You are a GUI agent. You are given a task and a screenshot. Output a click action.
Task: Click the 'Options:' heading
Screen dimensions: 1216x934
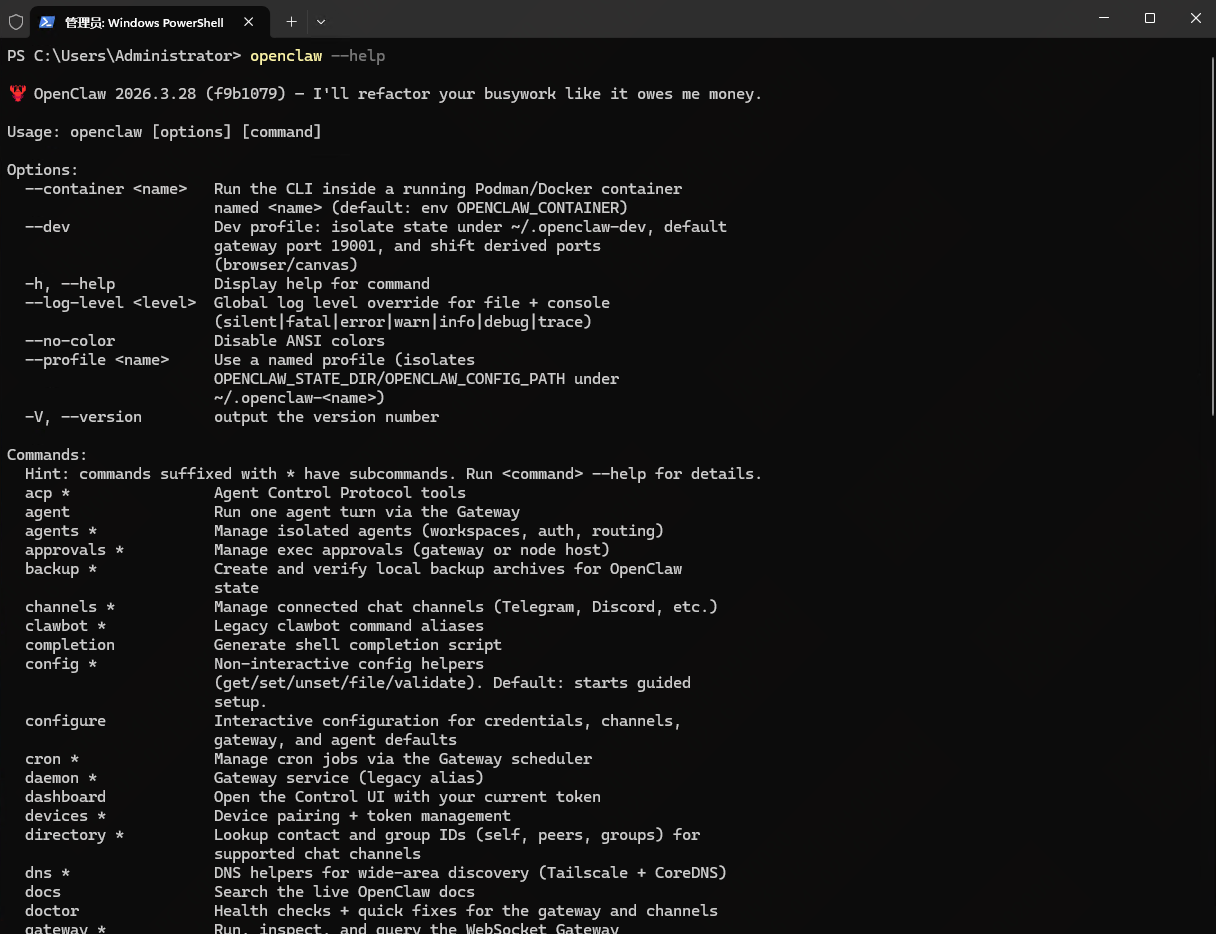[x=42, y=170]
